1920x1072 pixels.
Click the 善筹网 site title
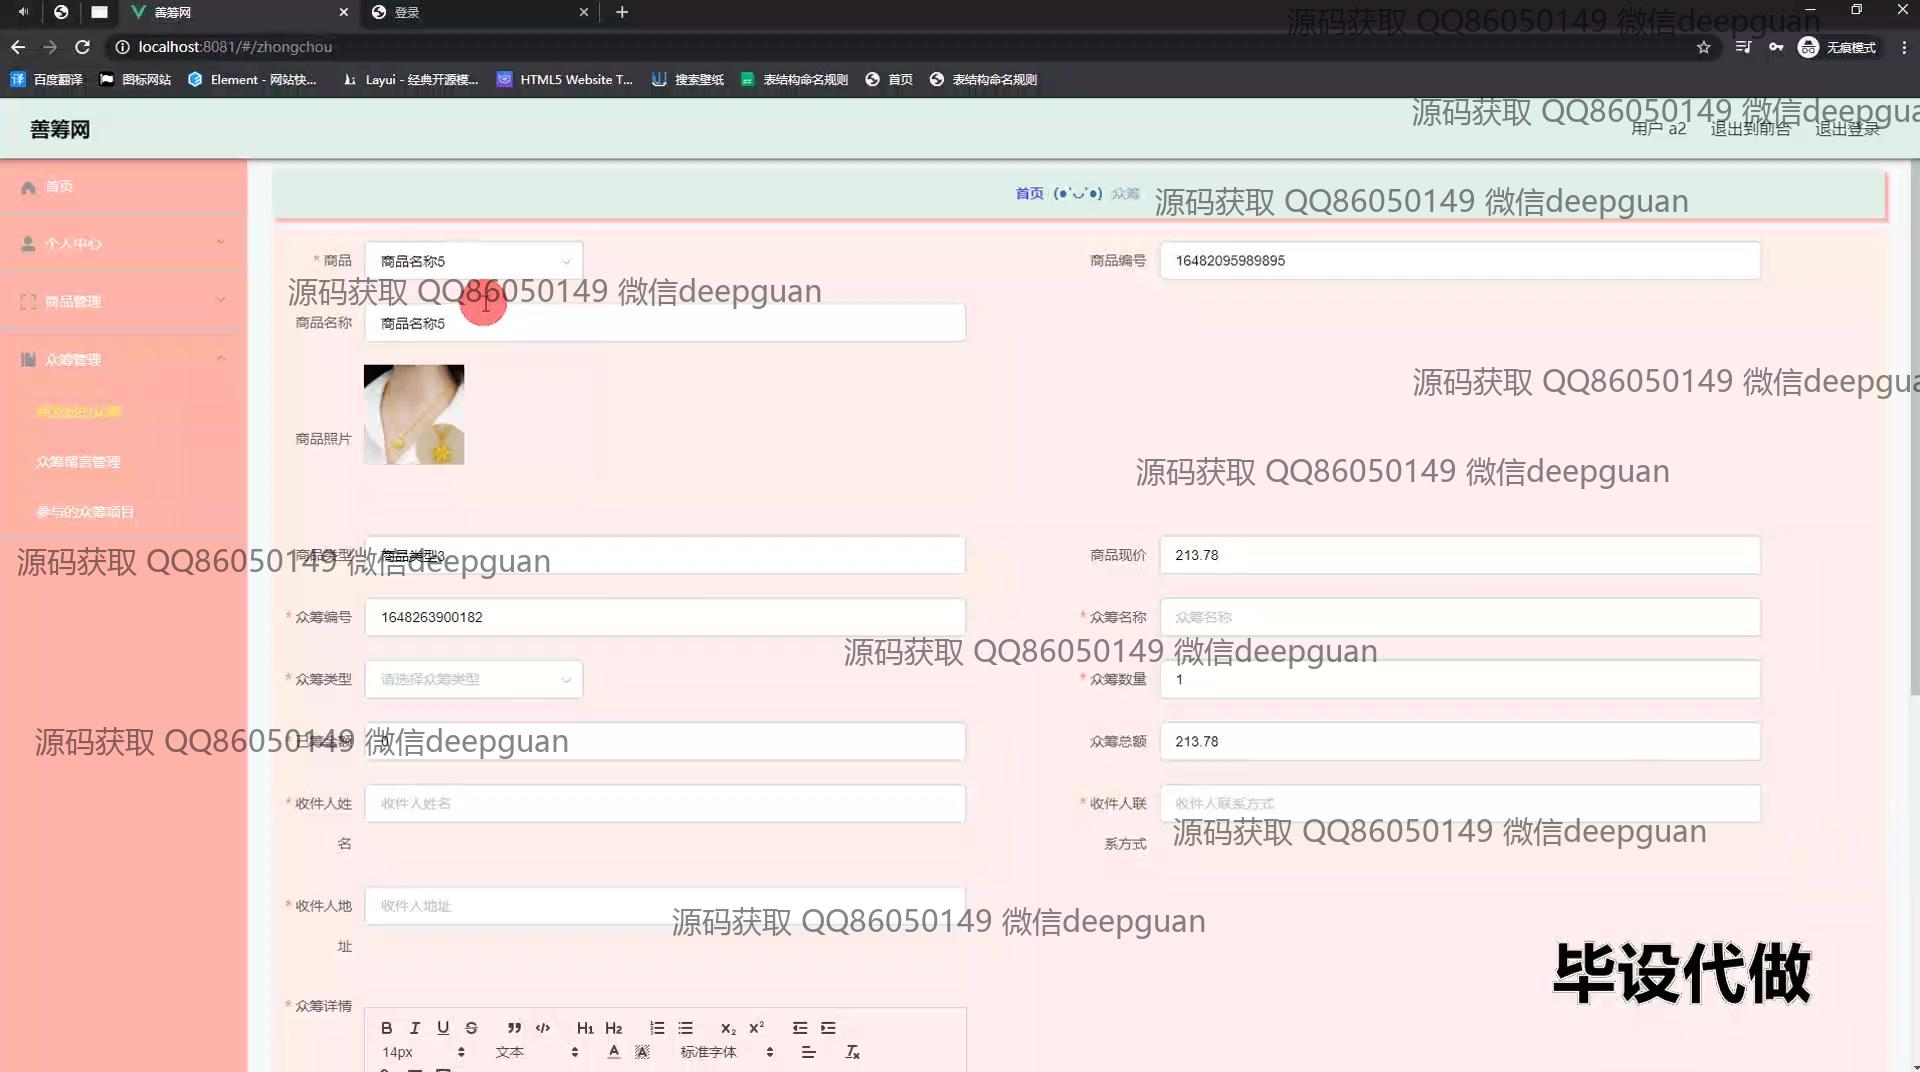[60, 129]
